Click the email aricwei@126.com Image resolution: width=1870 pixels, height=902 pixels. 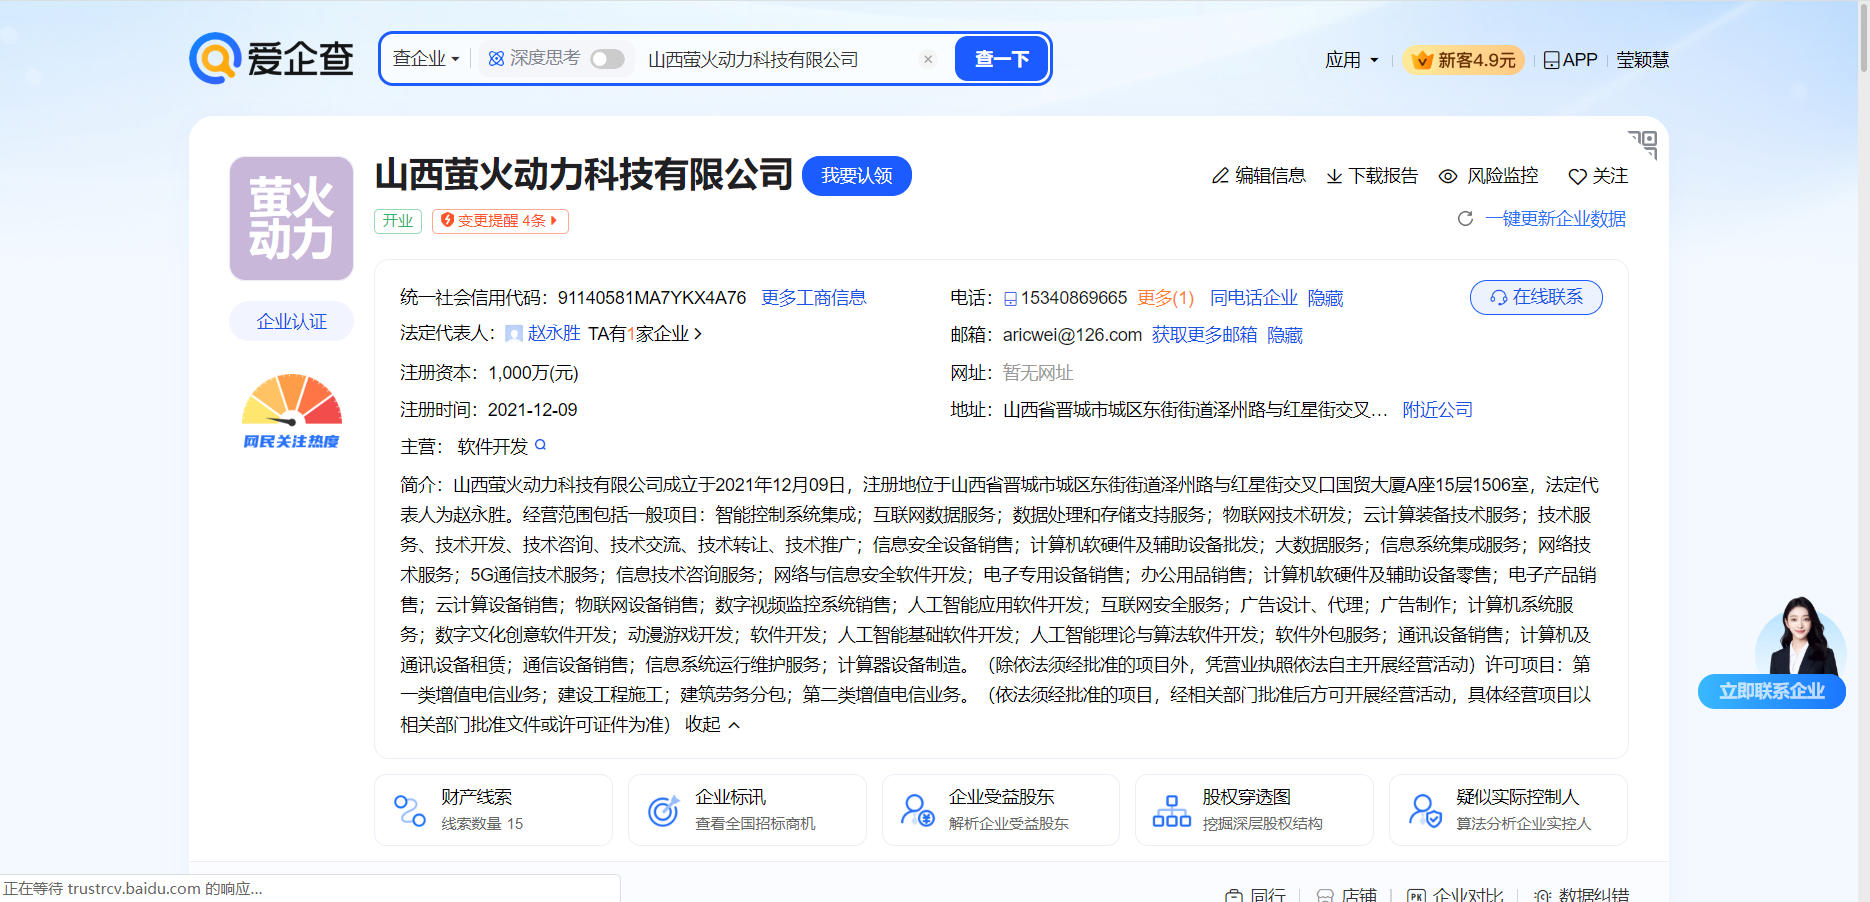click(x=1072, y=335)
